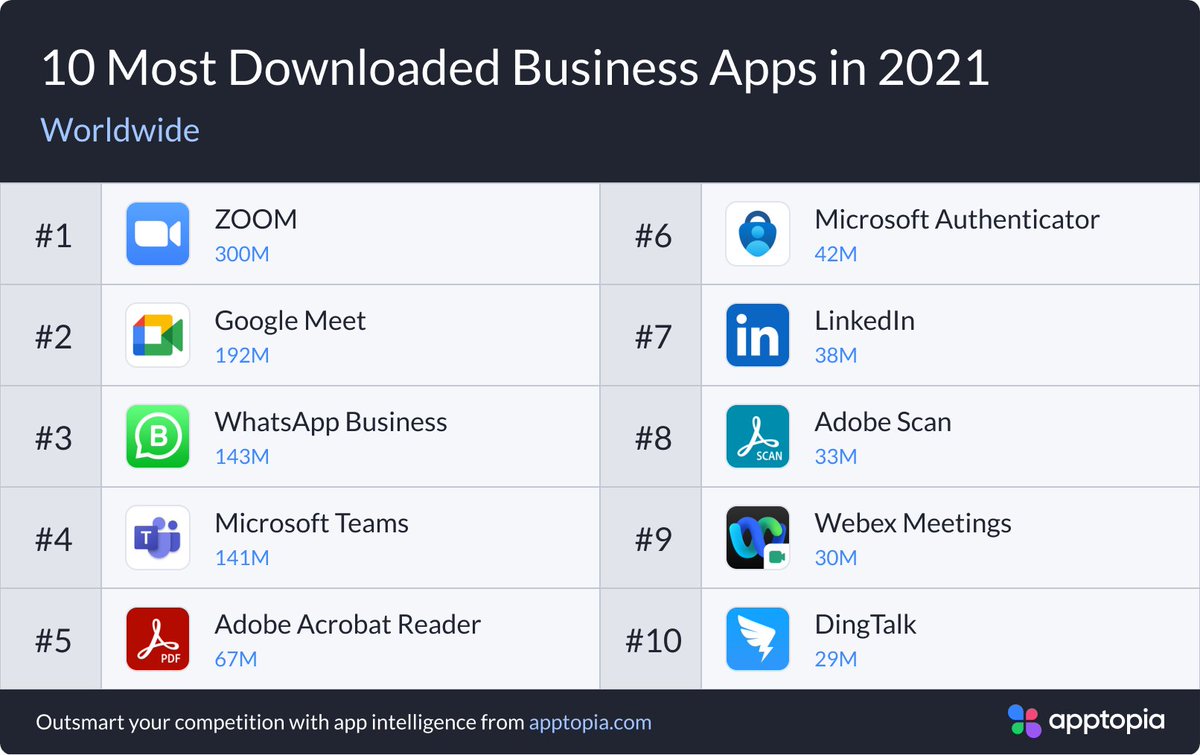The image size is (1200, 755).
Task: Click the 29M download count
Action: [x=836, y=659]
